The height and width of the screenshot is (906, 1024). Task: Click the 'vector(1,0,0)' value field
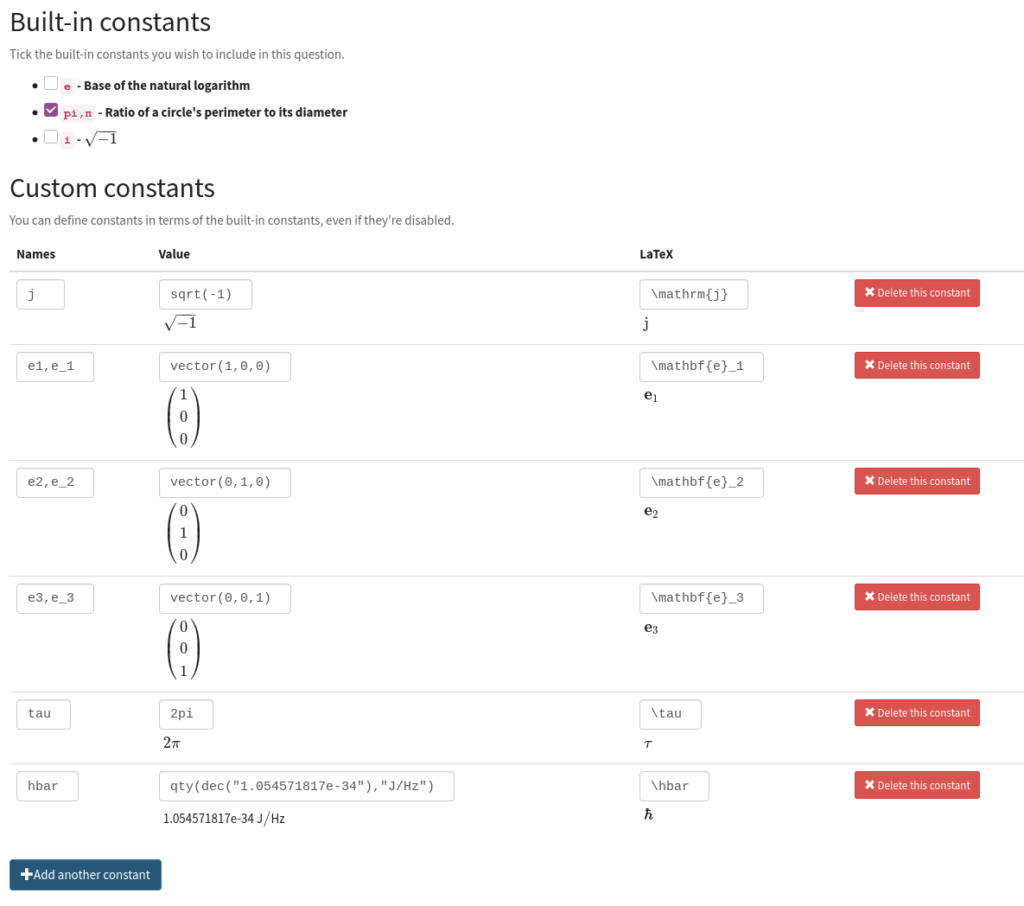(224, 366)
